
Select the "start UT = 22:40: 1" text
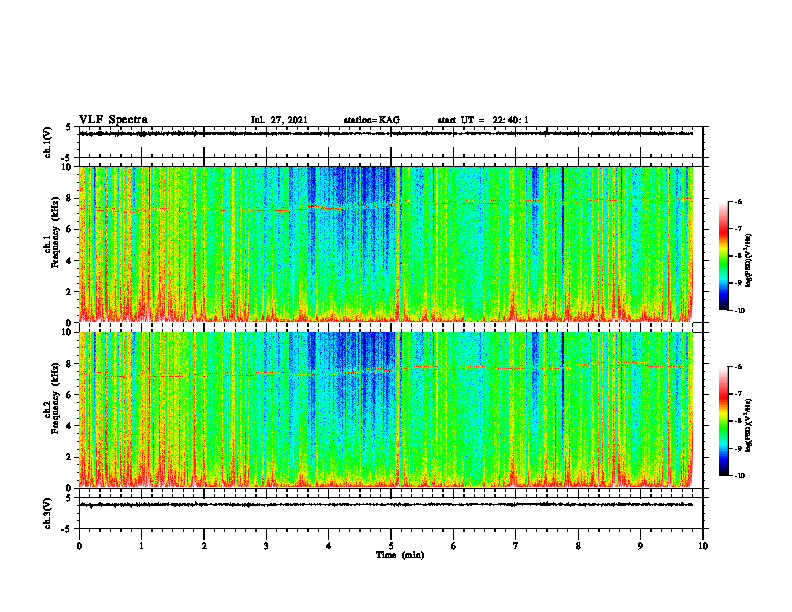pos(483,120)
